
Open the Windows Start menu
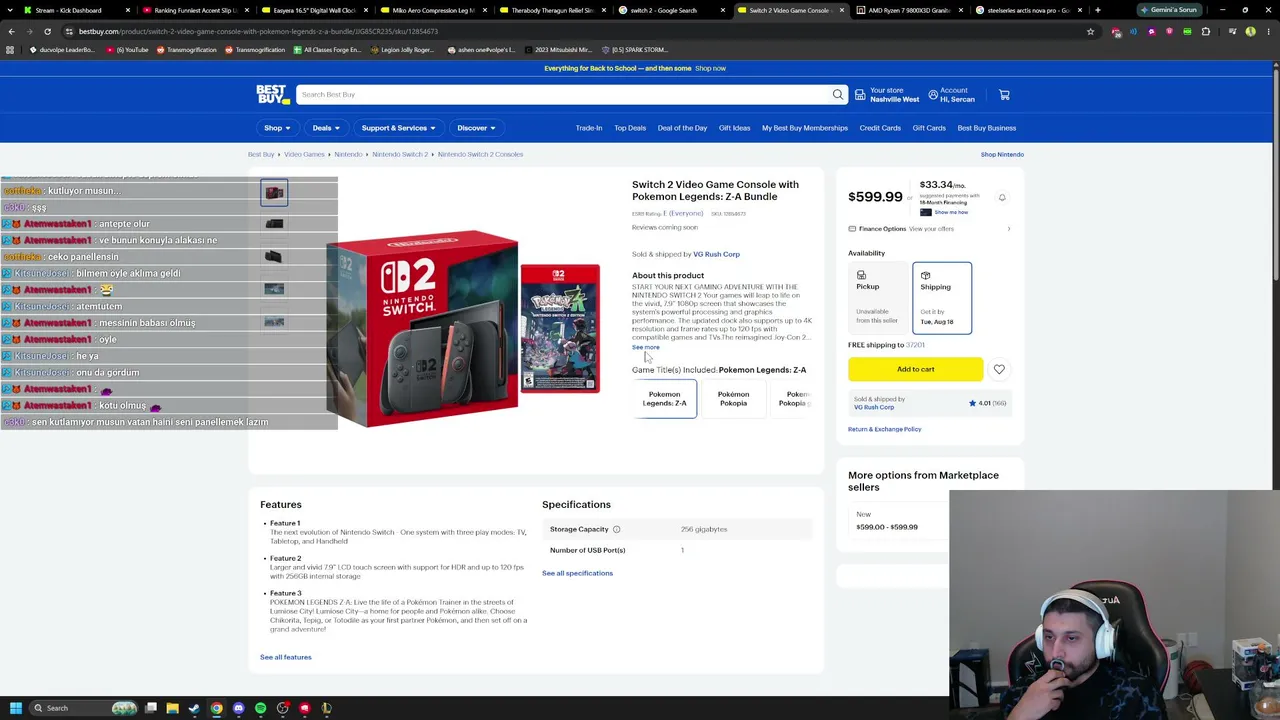coord(15,708)
